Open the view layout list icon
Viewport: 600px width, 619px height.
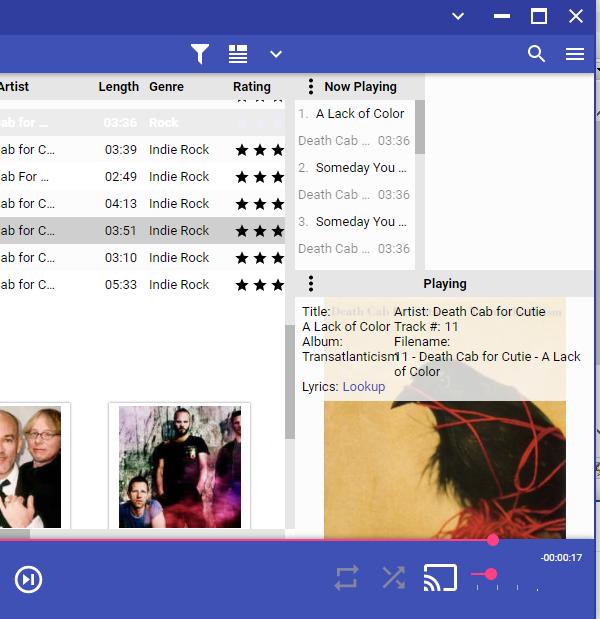coord(238,54)
